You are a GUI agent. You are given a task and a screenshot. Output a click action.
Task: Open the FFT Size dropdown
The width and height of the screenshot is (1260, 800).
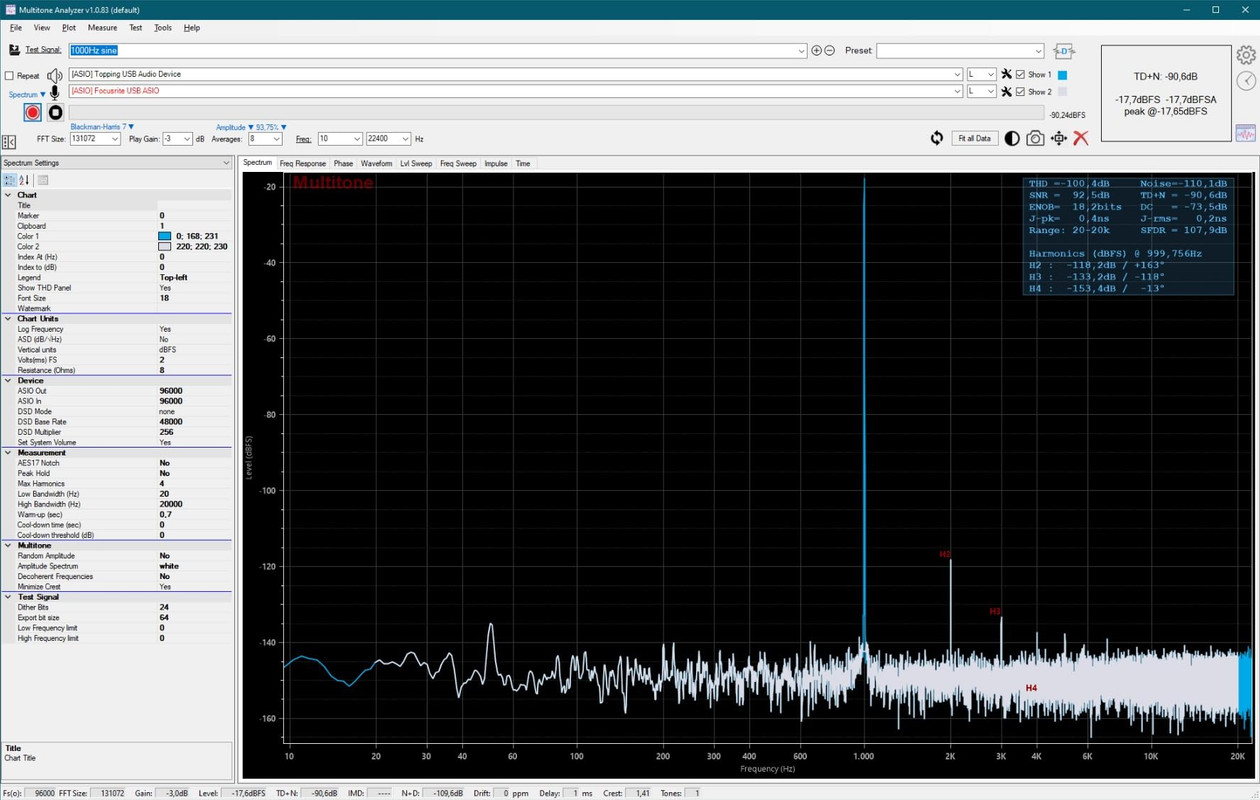point(116,139)
